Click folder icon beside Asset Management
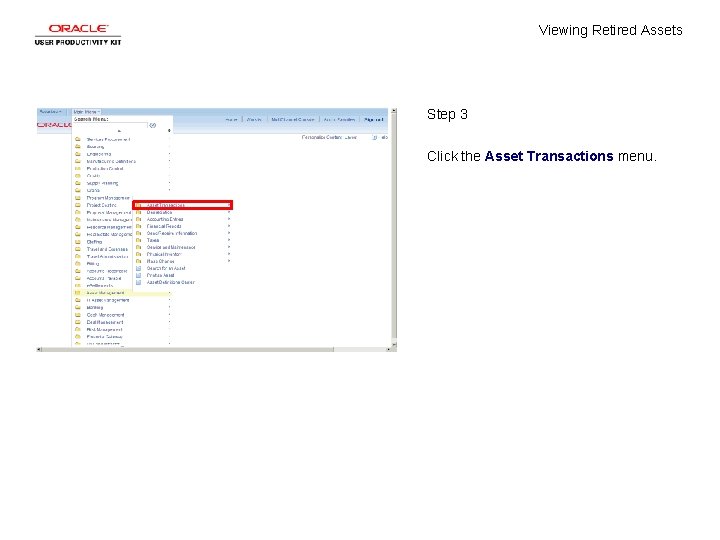The height and width of the screenshot is (540, 720). (x=78, y=293)
